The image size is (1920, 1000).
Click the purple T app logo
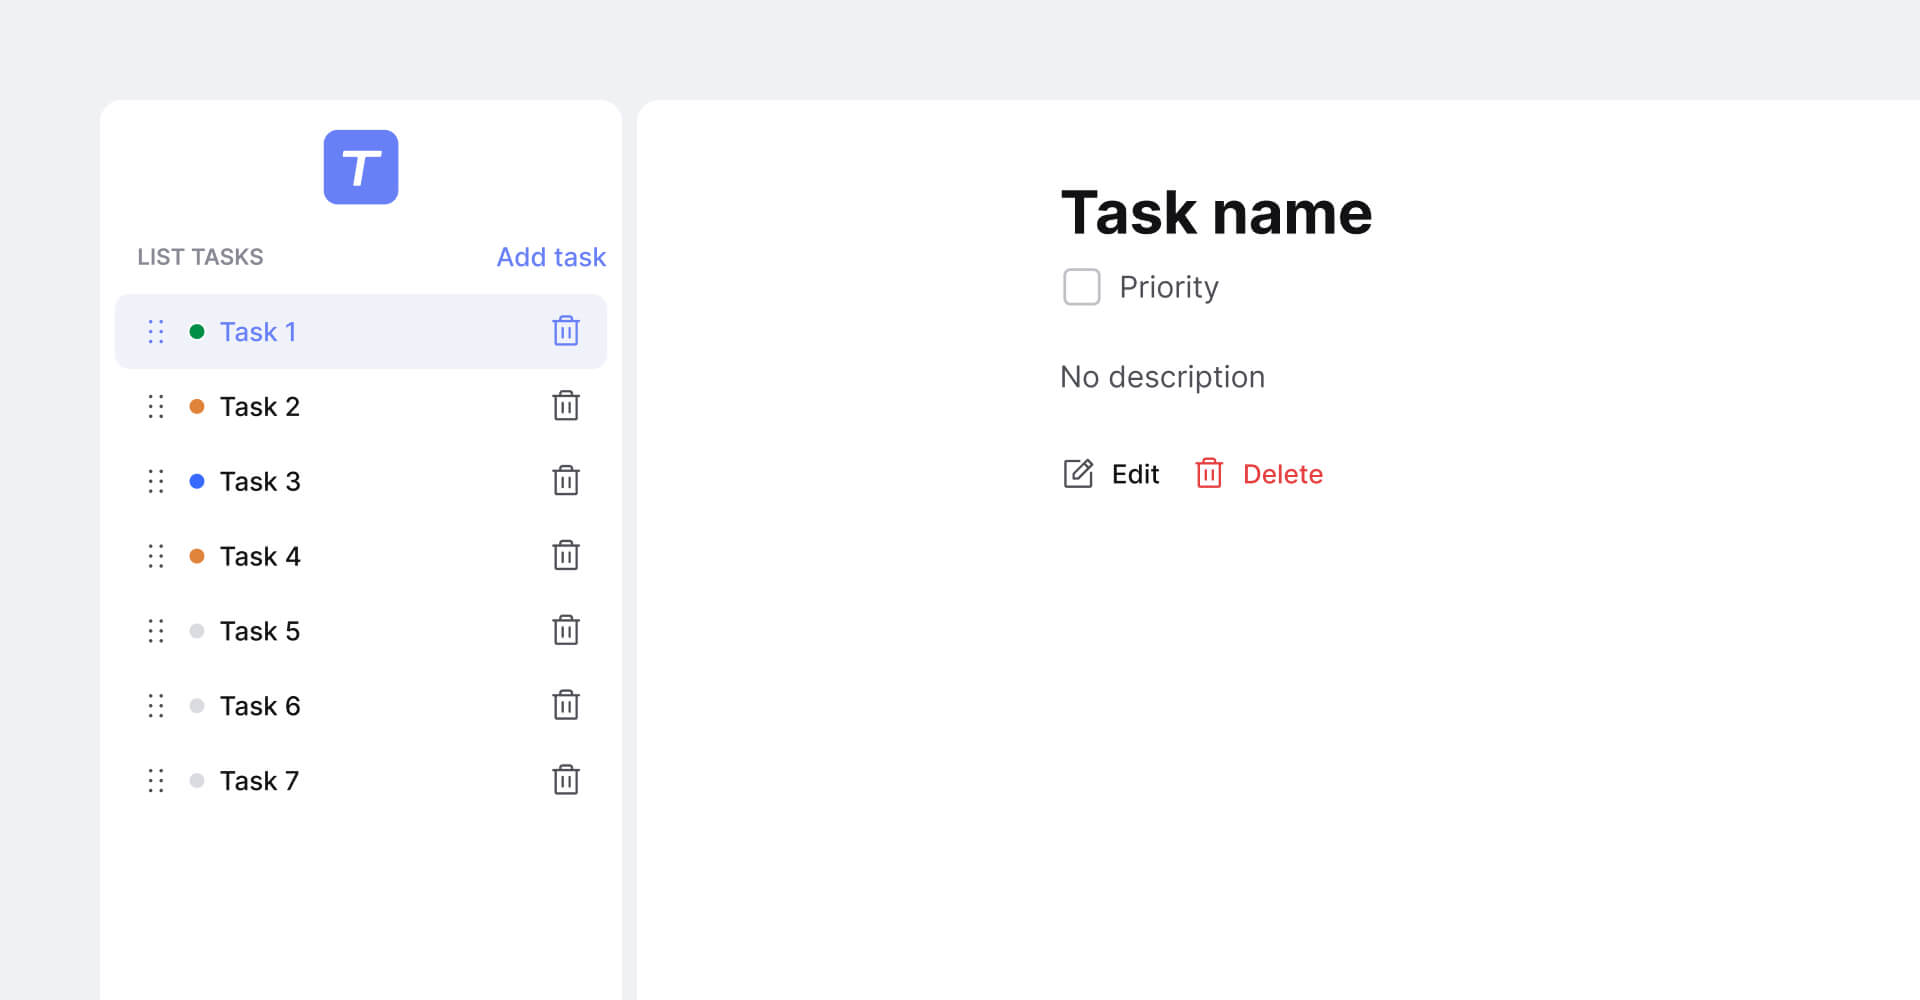pos(361,167)
